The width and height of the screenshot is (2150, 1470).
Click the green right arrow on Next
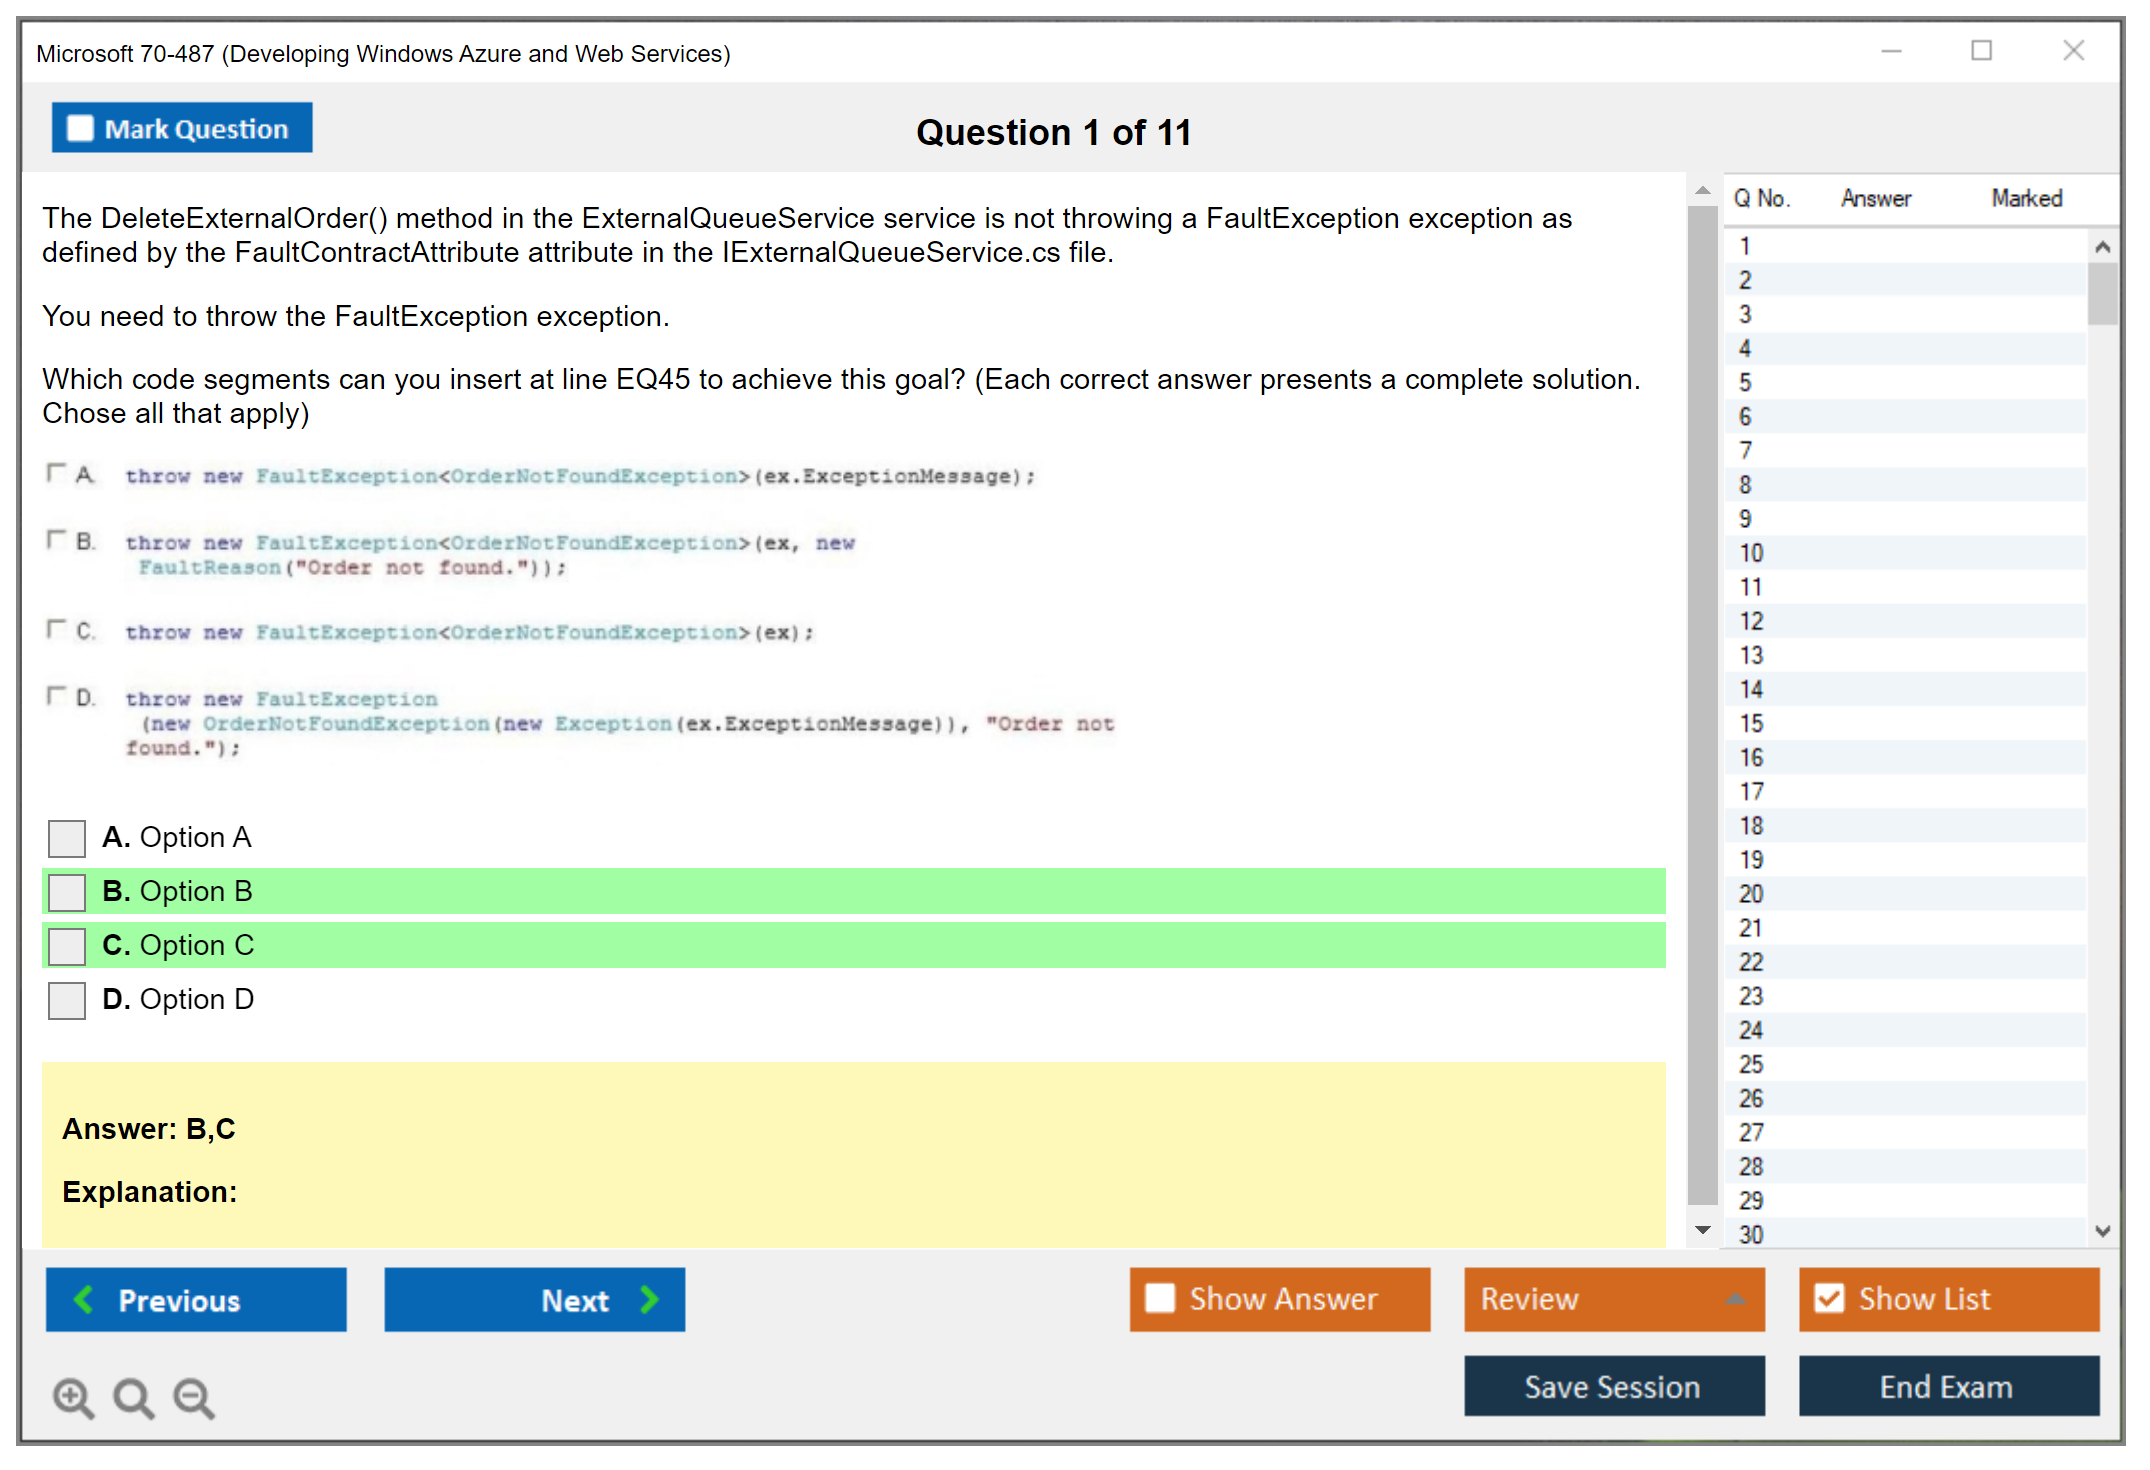(x=649, y=1299)
